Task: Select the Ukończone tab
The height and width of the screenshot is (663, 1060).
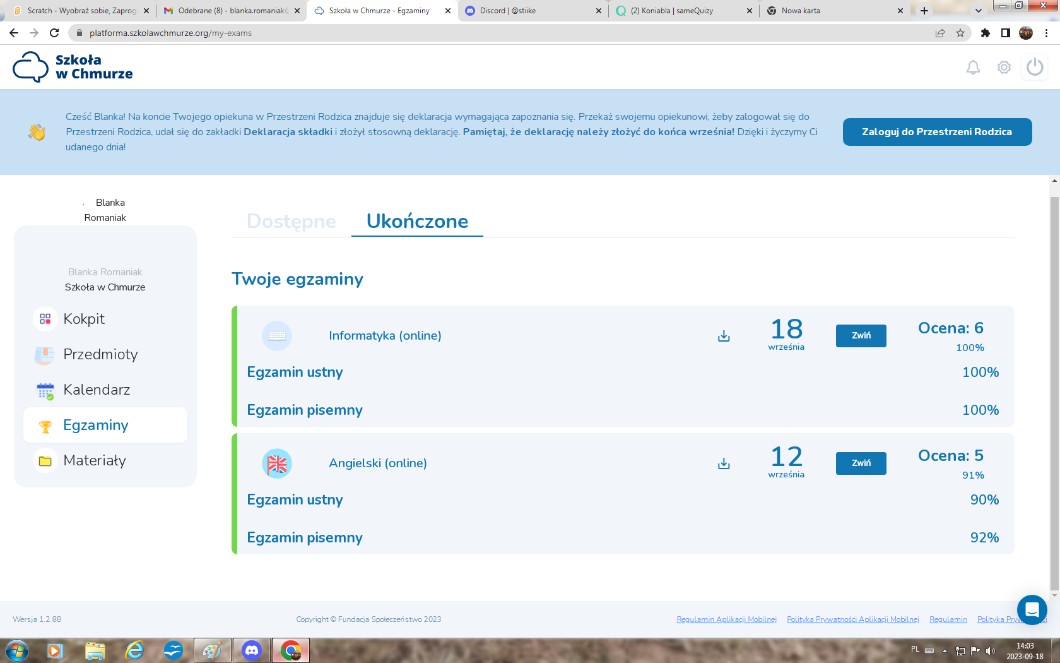Action: click(417, 221)
